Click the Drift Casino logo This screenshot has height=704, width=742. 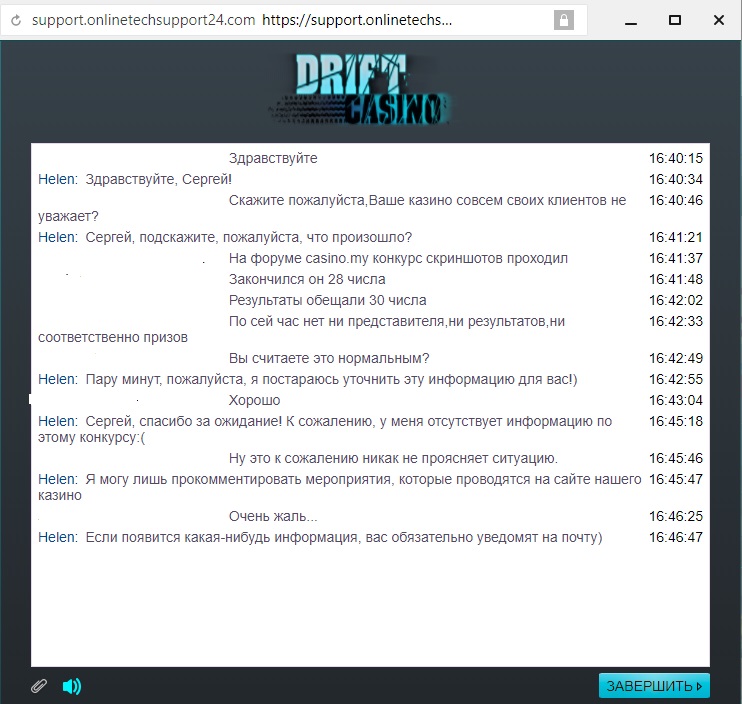tap(360, 89)
